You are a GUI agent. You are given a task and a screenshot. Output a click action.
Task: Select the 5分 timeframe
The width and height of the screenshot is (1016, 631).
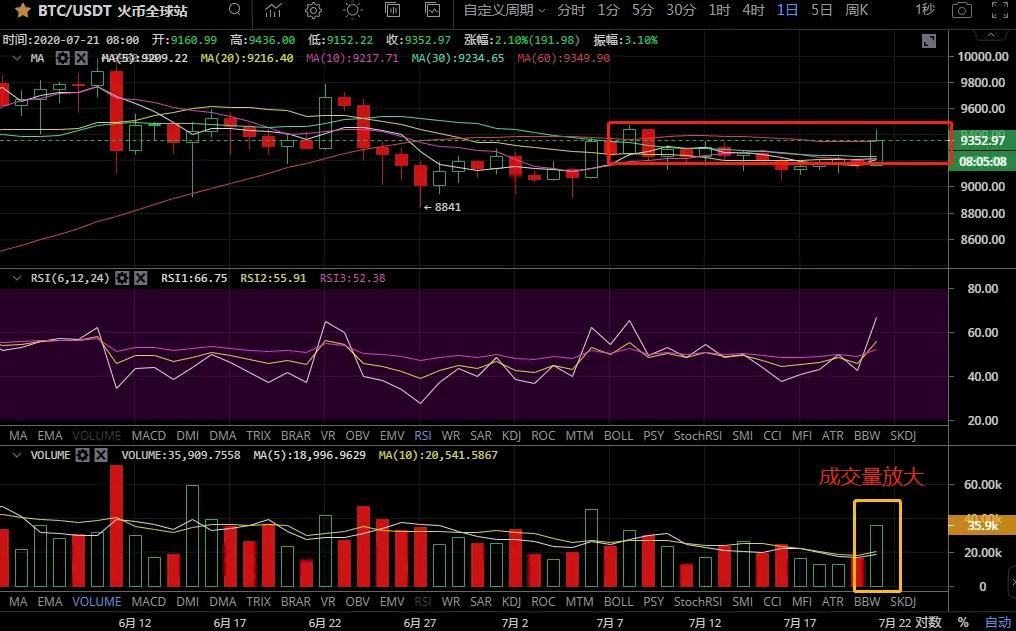click(643, 10)
